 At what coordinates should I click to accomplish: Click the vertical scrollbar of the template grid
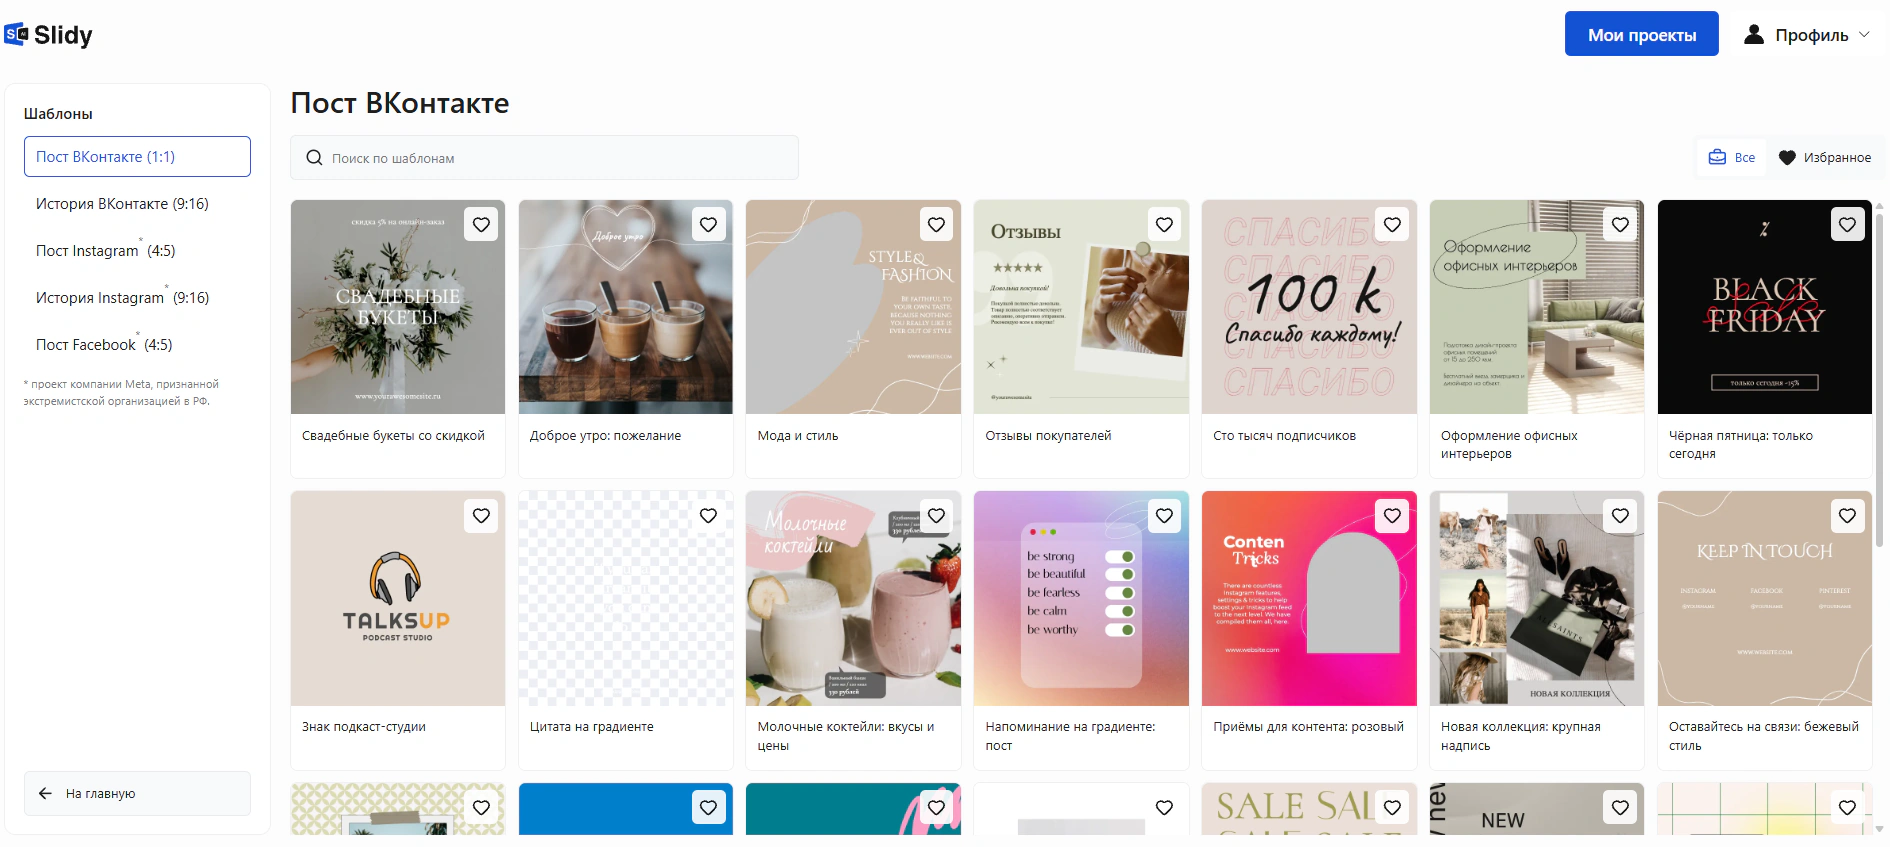coord(1879,380)
